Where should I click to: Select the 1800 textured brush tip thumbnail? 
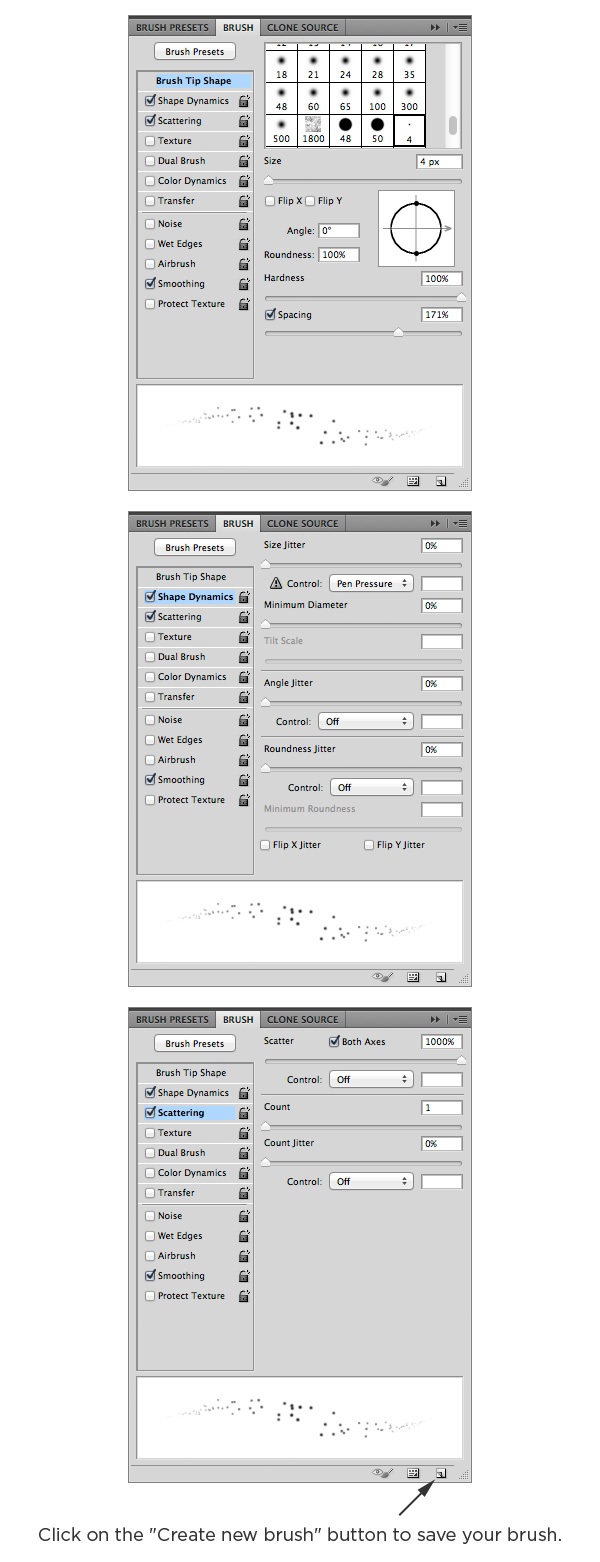click(313, 129)
